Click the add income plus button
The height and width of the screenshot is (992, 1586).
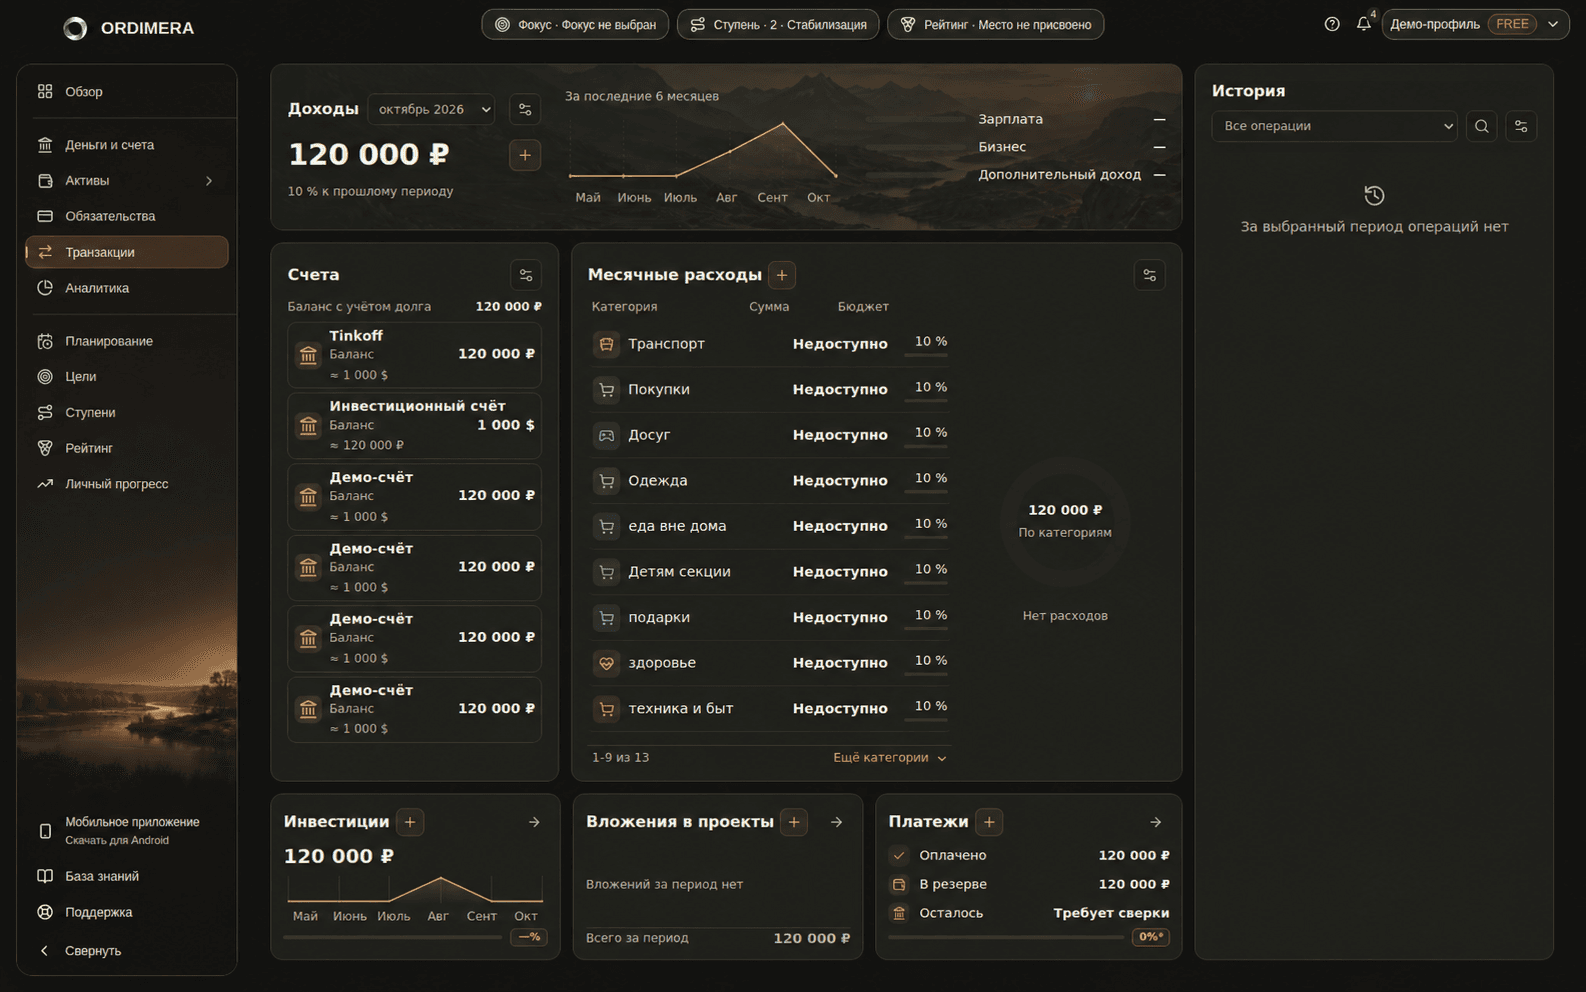[x=525, y=155]
